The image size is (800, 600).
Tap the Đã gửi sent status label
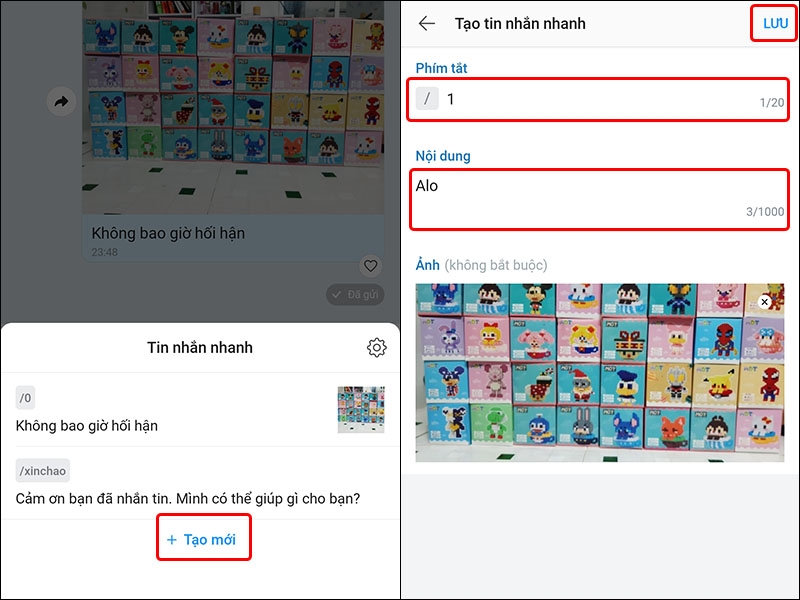click(355, 294)
